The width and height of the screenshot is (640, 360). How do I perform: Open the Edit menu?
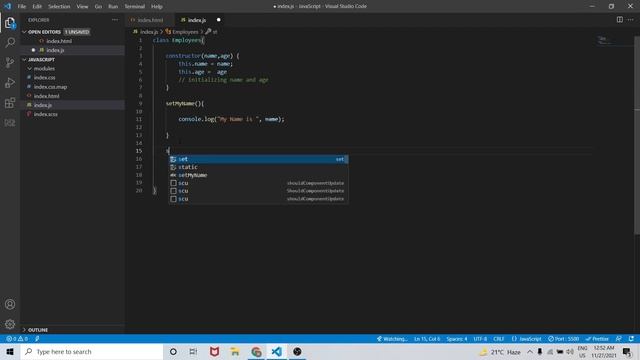click(37, 7)
